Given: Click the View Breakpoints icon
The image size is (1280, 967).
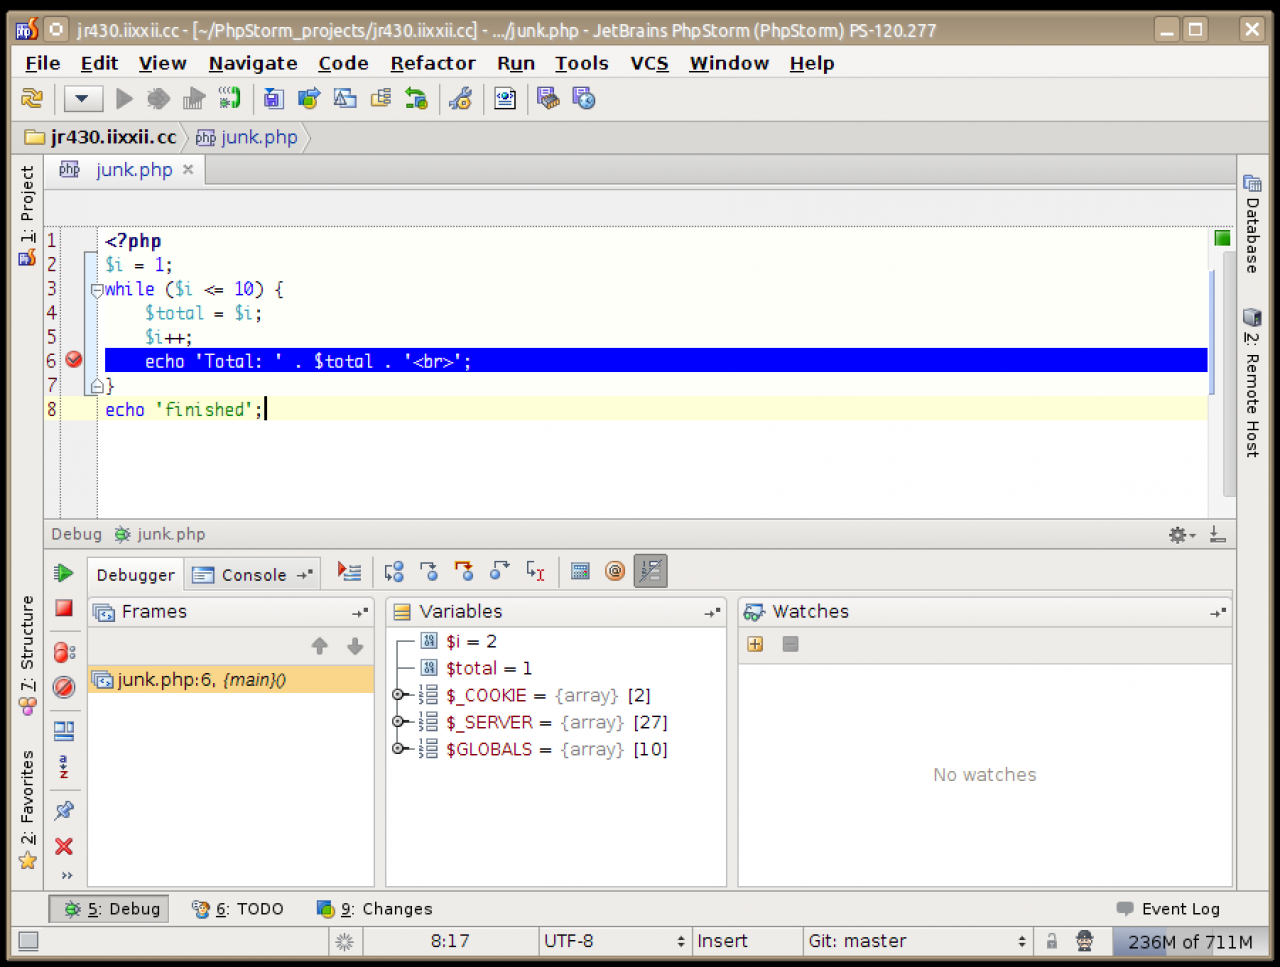Looking at the screenshot, I should pyautogui.click(x=64, y=652).
